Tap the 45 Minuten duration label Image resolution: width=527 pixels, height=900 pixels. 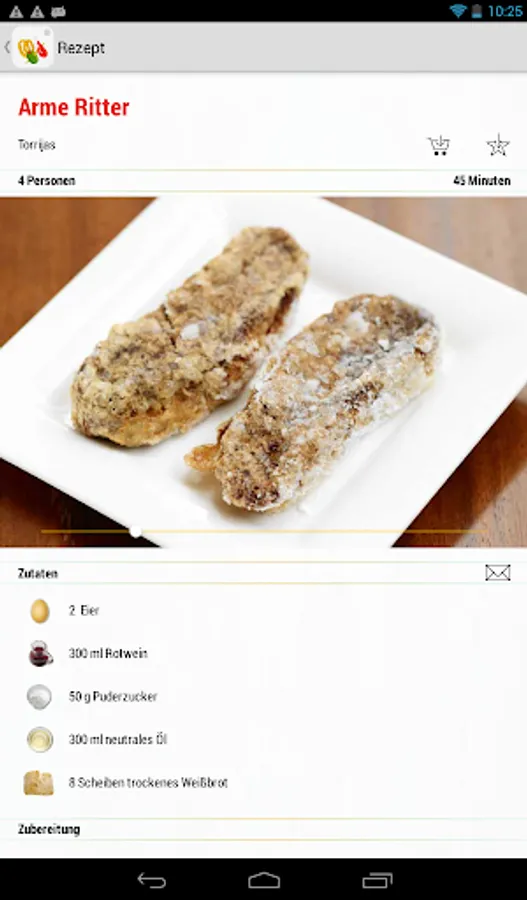tap(482, 181)
